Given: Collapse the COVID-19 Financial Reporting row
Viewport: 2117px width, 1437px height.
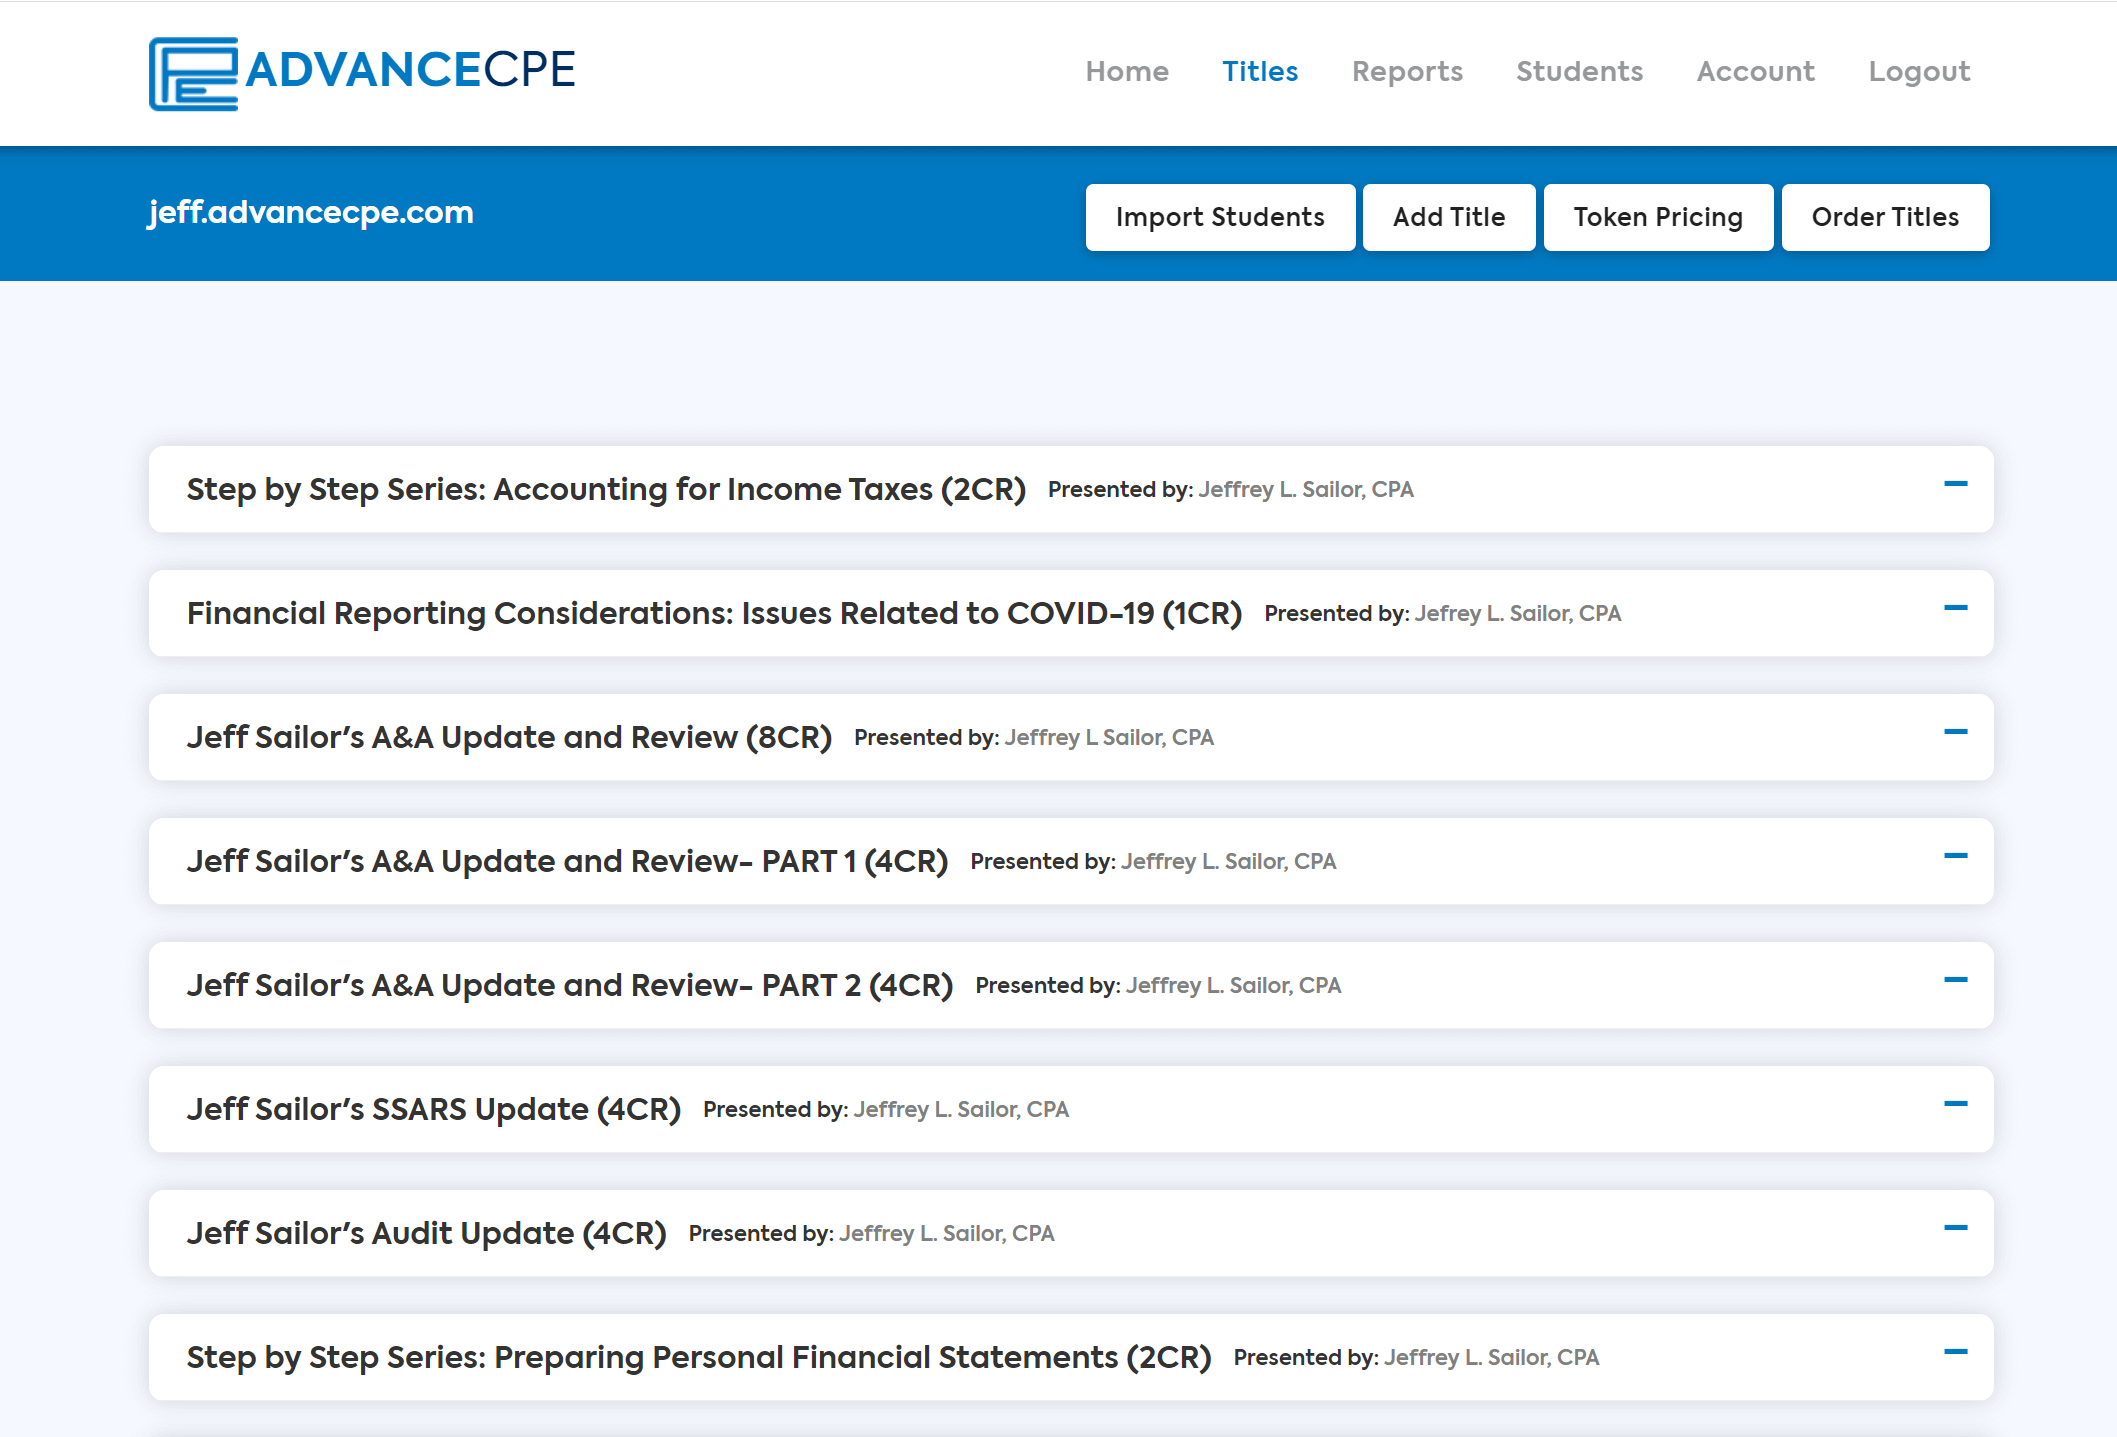Looking at the screenshot, I should 1955,609.
